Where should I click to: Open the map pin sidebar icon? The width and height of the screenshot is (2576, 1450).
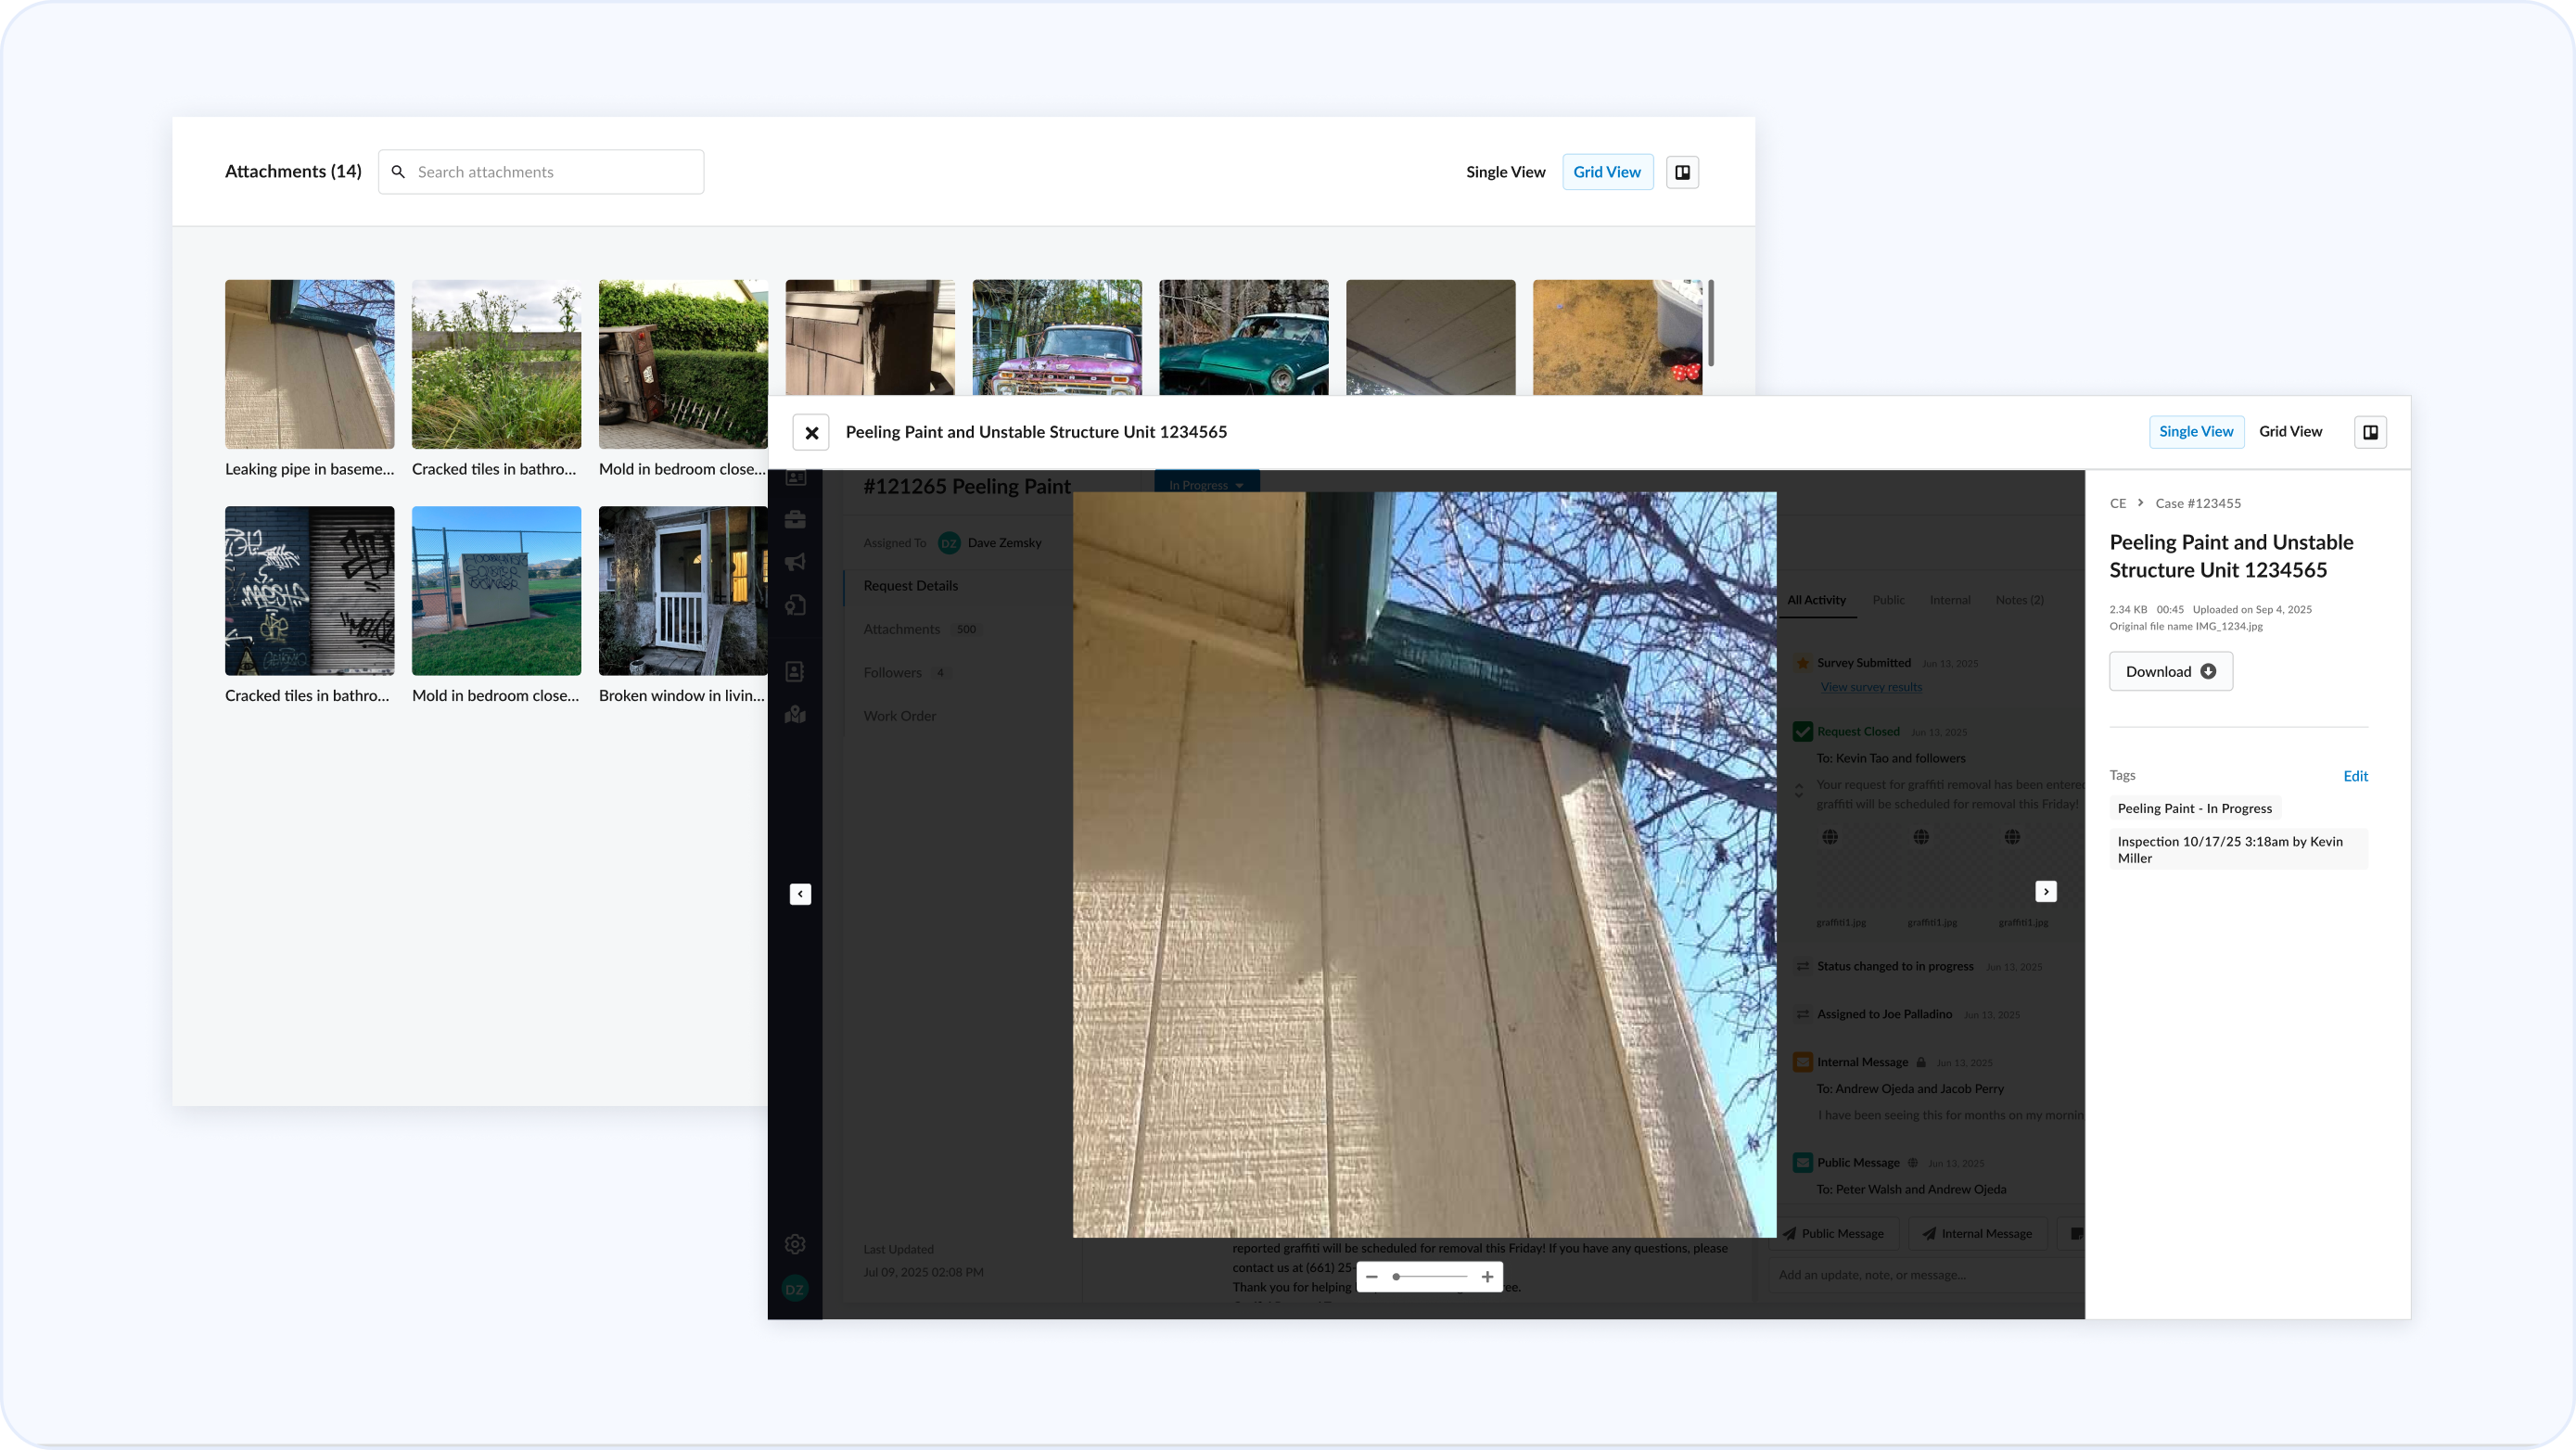click(x=795, y=715)
